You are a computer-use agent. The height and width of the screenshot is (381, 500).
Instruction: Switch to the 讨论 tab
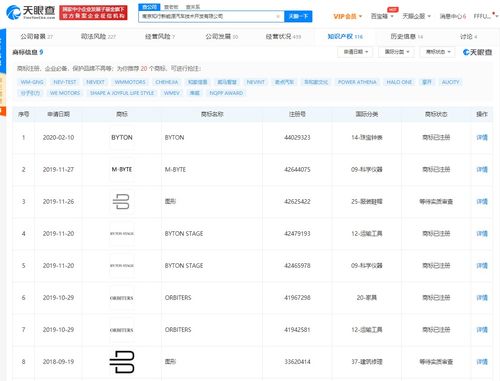468,37
